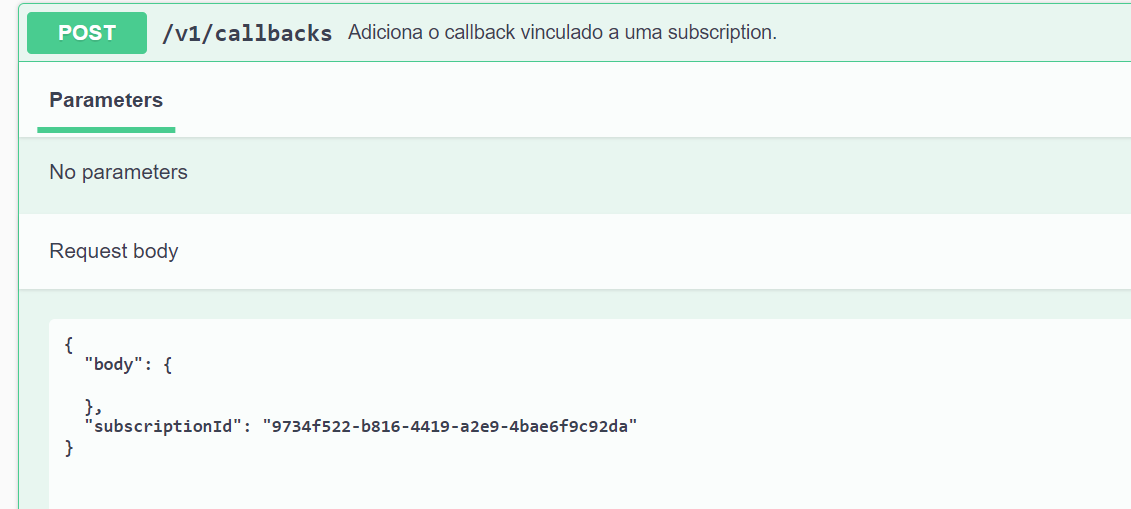Place cursor in the subscription UUID value
This screenshot has width=1131, height=509.
[x=450, y=427]
